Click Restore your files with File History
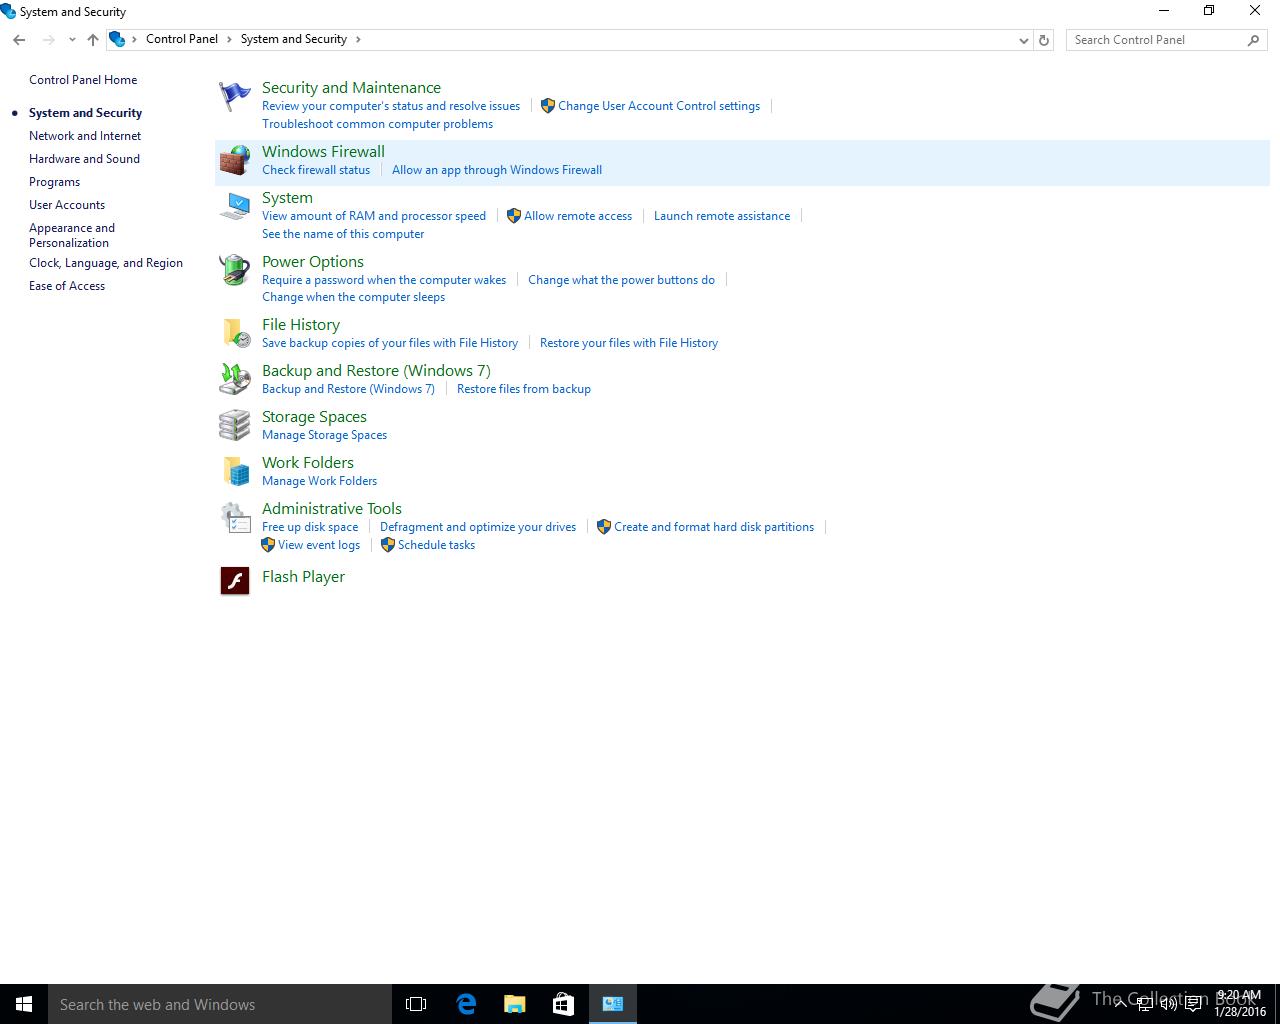Screen dimensions: 1280x1024 629,343
